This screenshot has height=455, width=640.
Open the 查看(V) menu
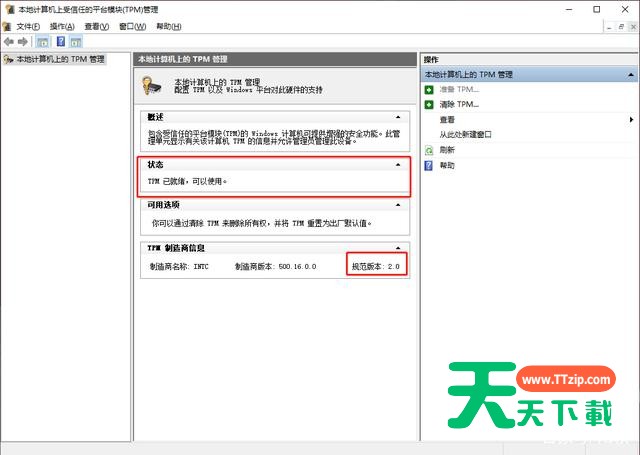click(x=97, y=27)
